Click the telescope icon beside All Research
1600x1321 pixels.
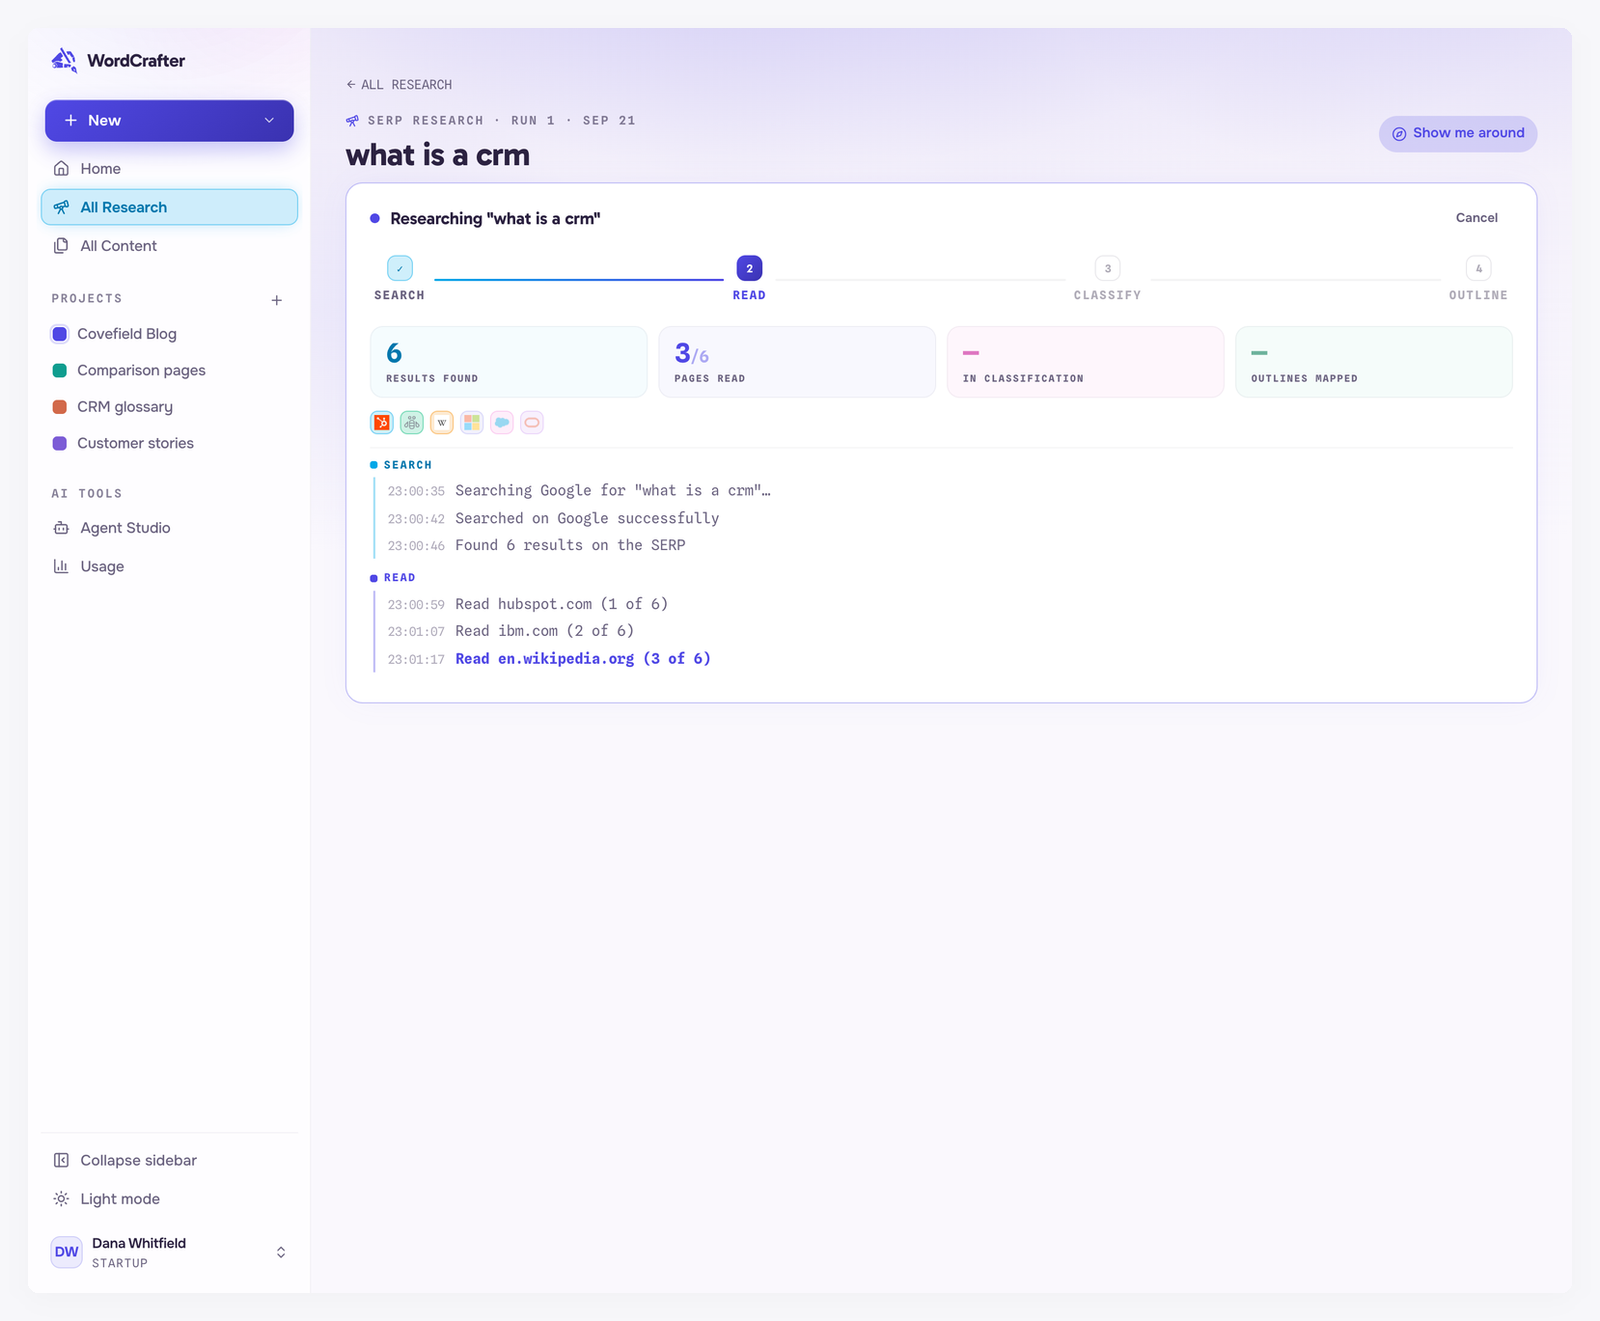[61, 207]
